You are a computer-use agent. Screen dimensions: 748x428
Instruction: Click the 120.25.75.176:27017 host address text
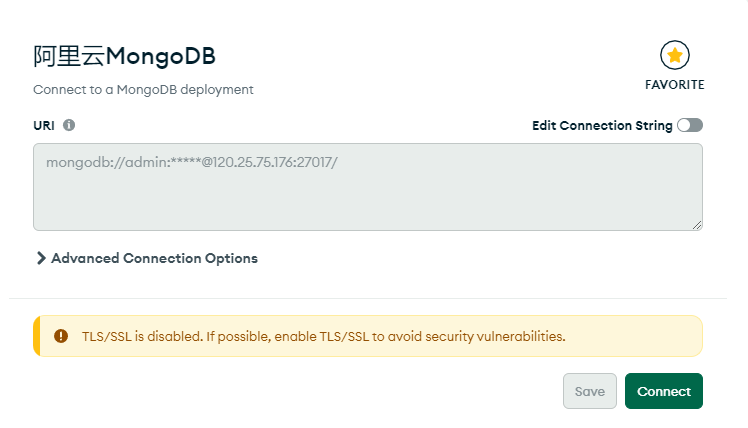pyautogui.click(x=270, y=160)
